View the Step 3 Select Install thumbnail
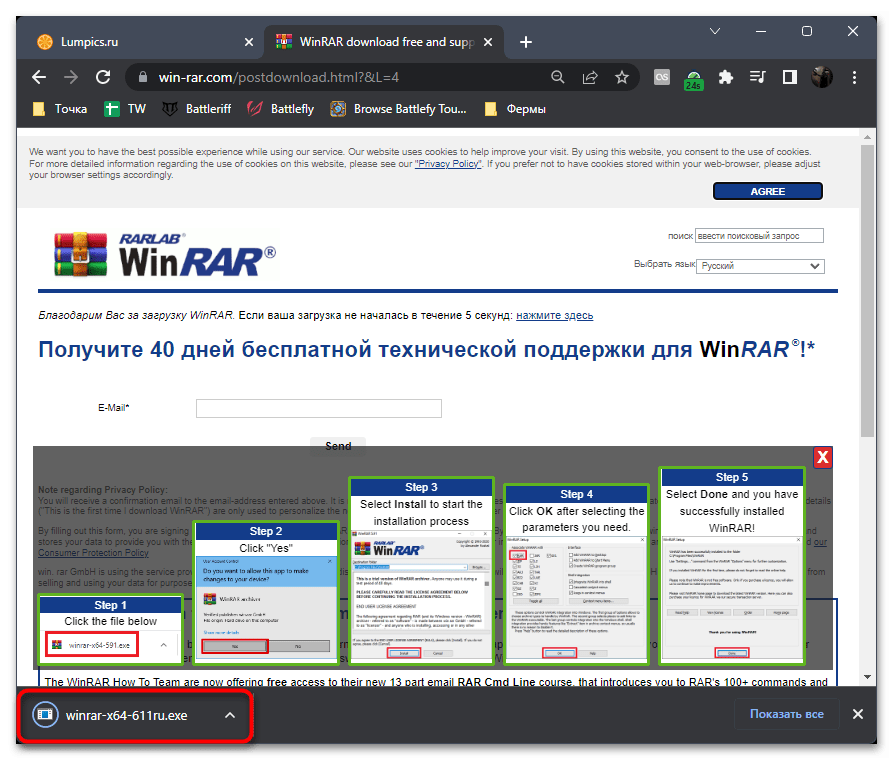The height and width of the screenshot is (760, 893). point(421,571)
